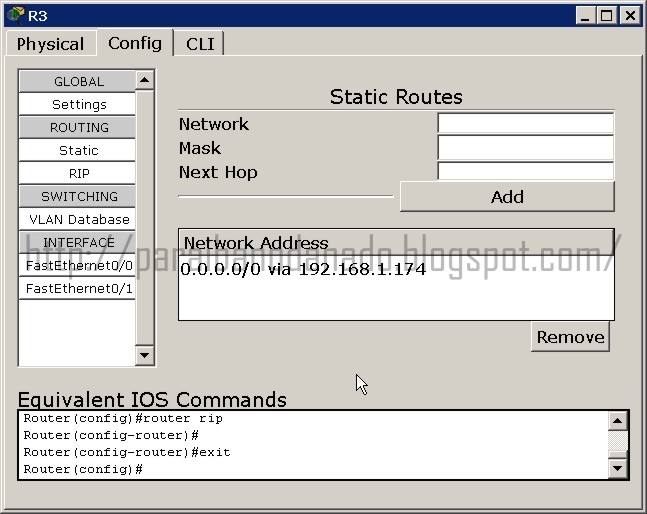Click IOS commands scroll down arrow
Image resolution: width=647 pixels, height=514 pixels.
[x=618, y=468]
